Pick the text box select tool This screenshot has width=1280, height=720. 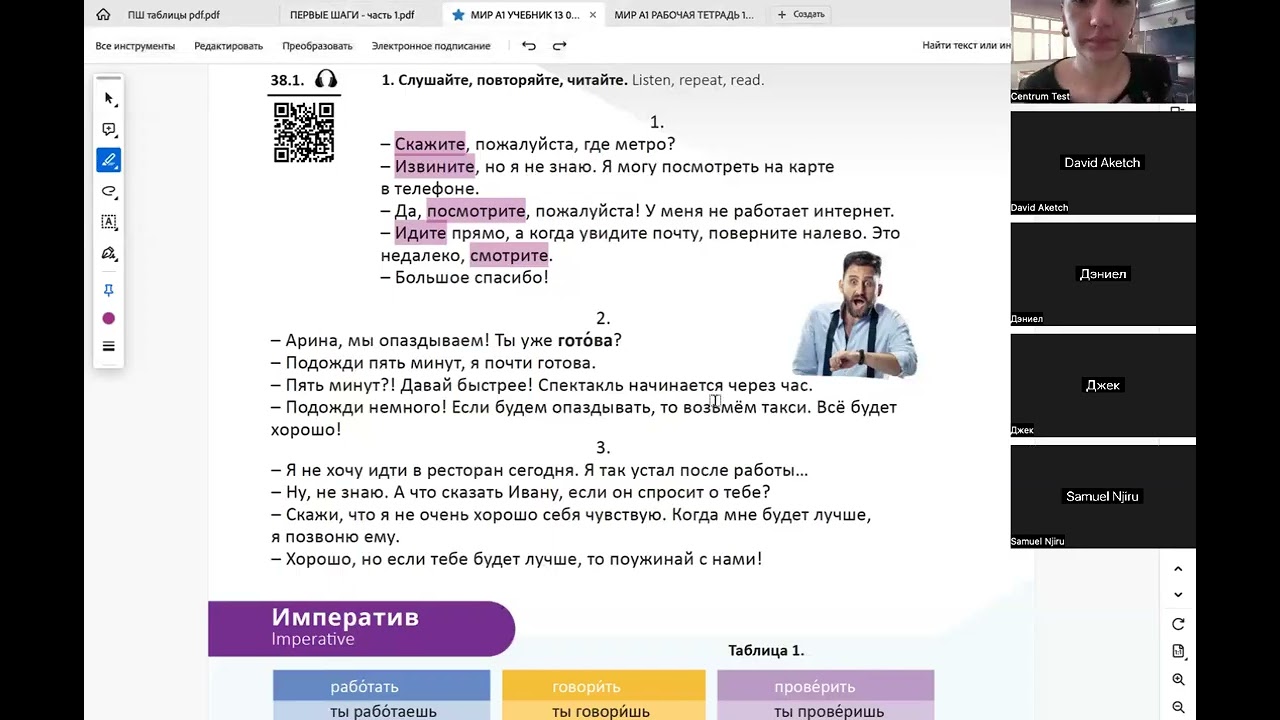[x=109, y=222]
